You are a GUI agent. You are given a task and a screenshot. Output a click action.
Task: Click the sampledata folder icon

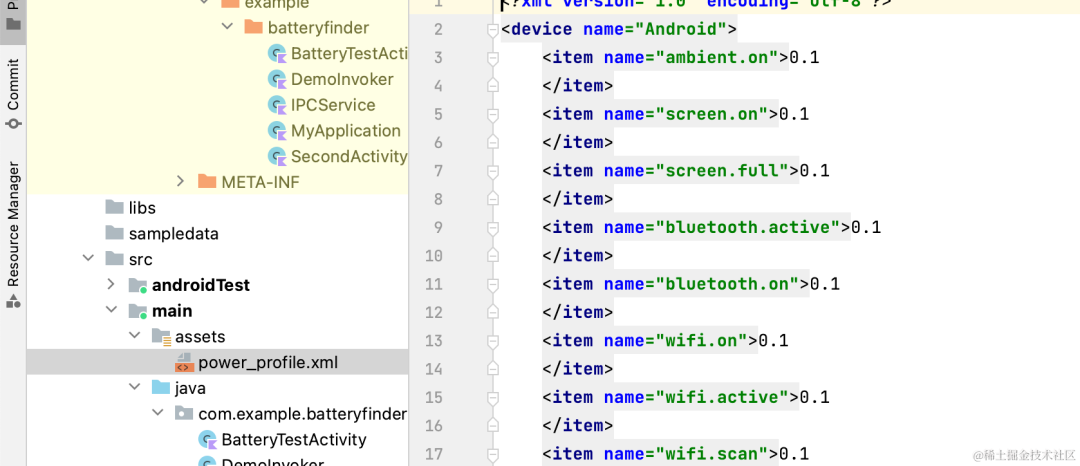114,233
